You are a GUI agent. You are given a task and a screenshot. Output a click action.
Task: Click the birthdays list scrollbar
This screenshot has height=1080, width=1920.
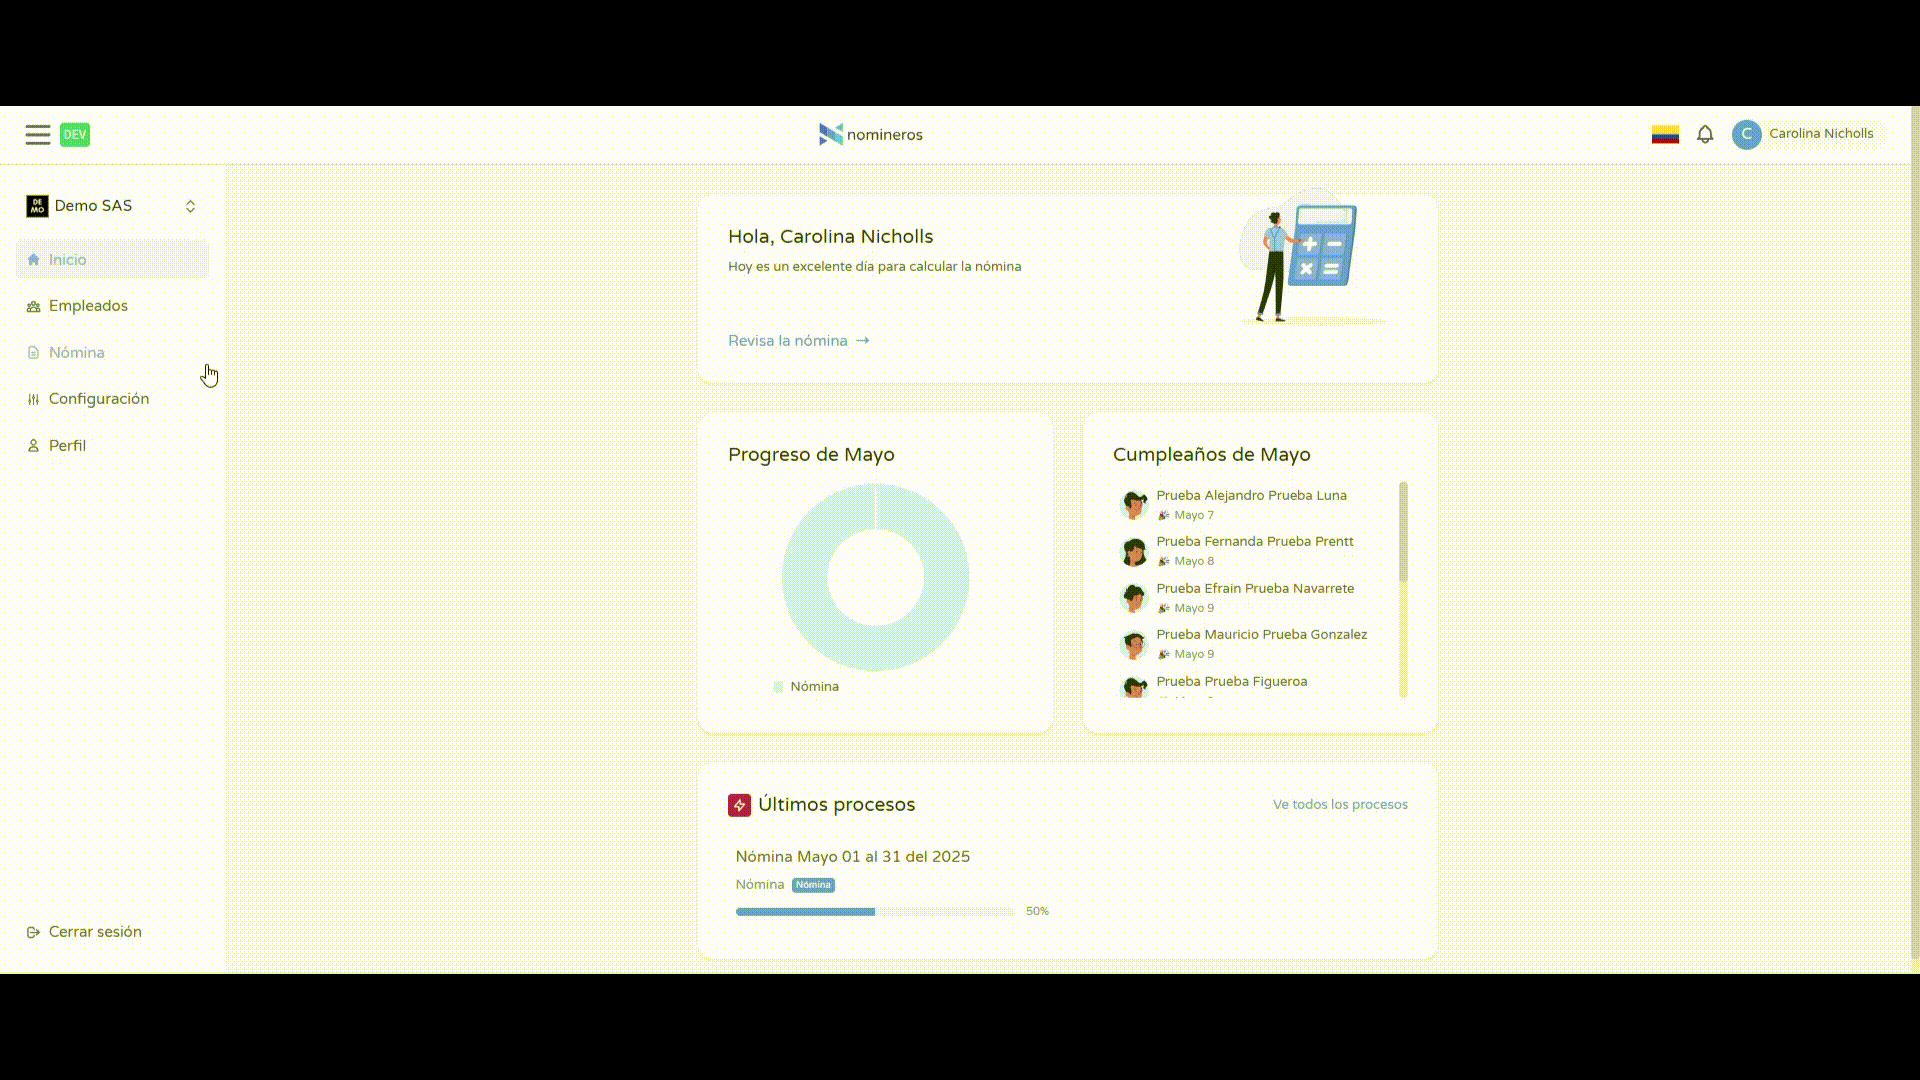tap(1403, 532)
